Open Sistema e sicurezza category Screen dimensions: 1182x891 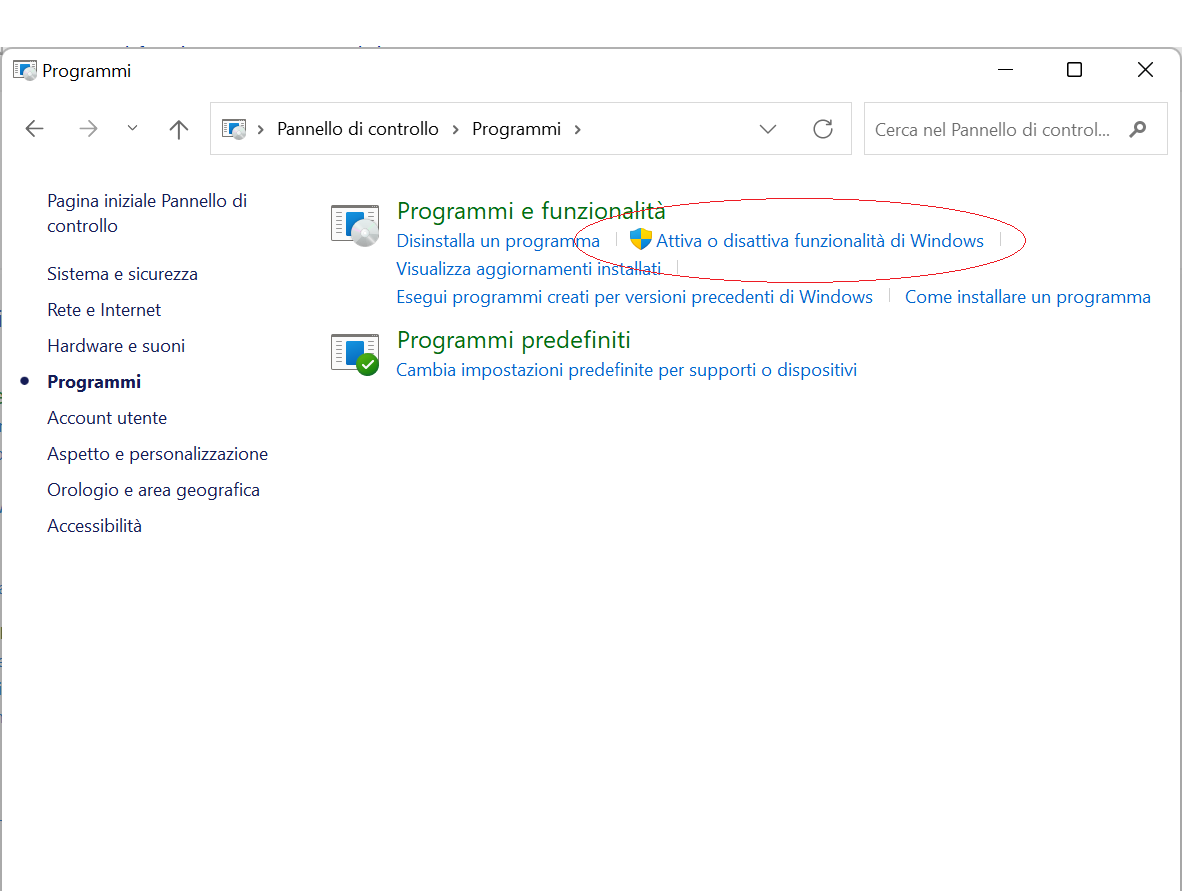(122, 274)
